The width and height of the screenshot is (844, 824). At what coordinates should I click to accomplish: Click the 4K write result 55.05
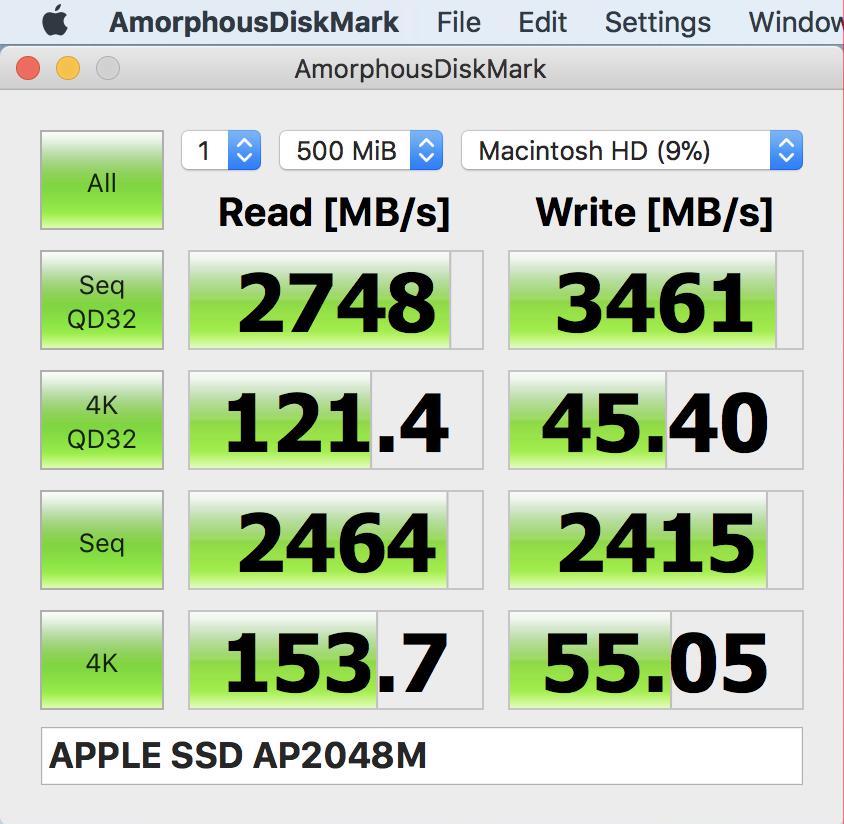pyautogui.click(x=656, y=660)
